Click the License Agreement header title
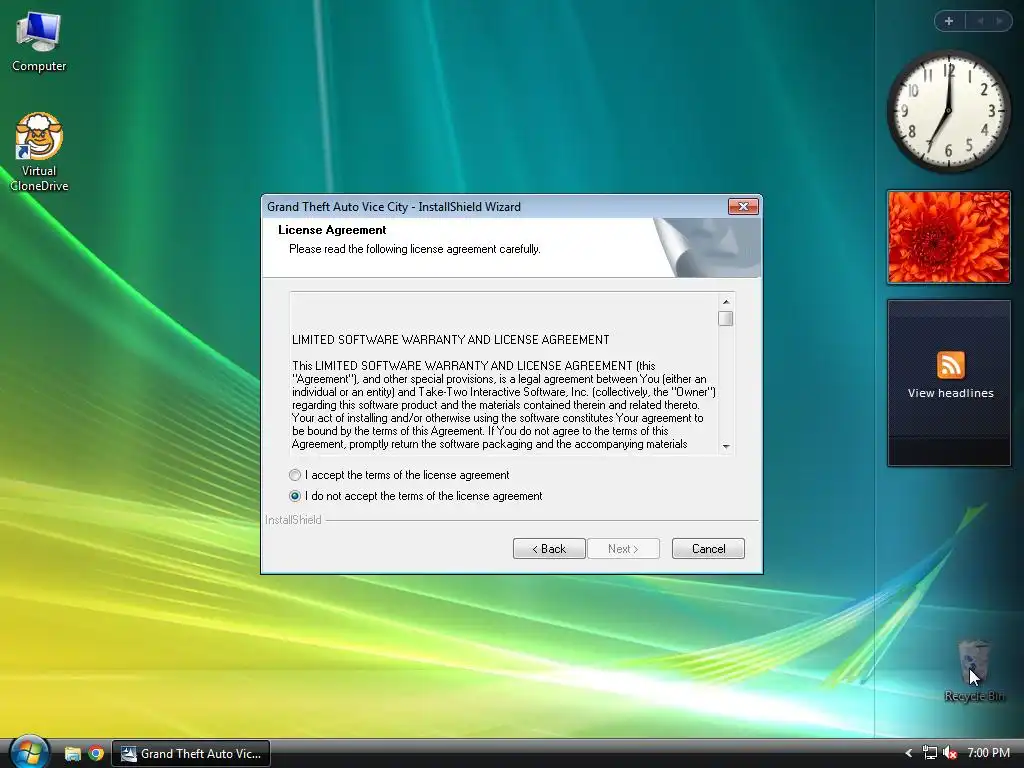The width and height of the screenshot is (1024, 768). click(x=332, y=230)
